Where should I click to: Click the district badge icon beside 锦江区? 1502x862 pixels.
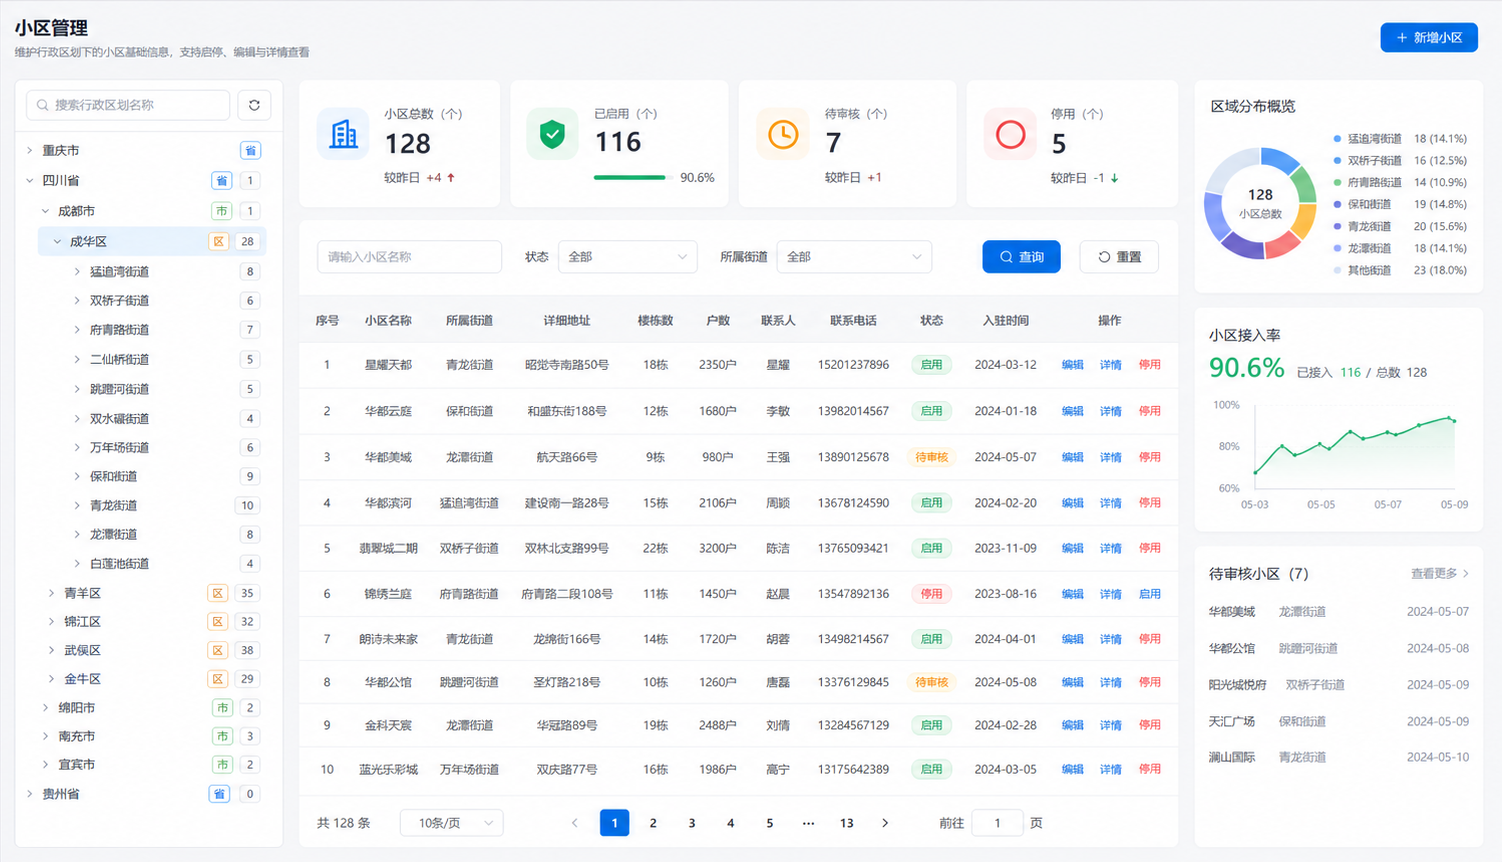218,621
